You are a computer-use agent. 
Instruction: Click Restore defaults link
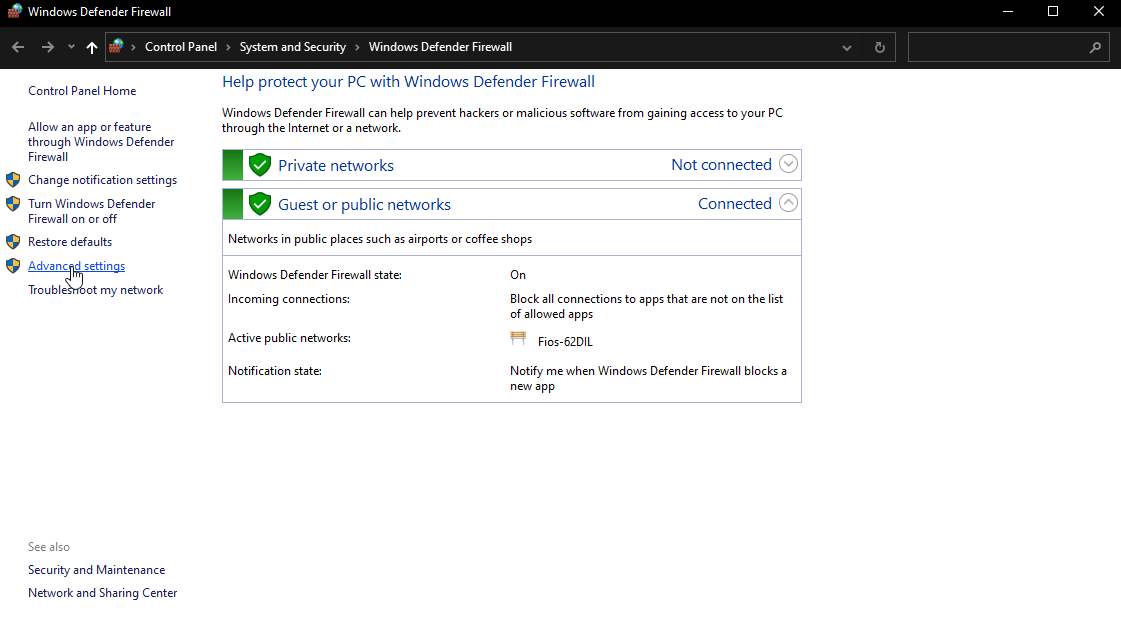[x=70, y=242]
